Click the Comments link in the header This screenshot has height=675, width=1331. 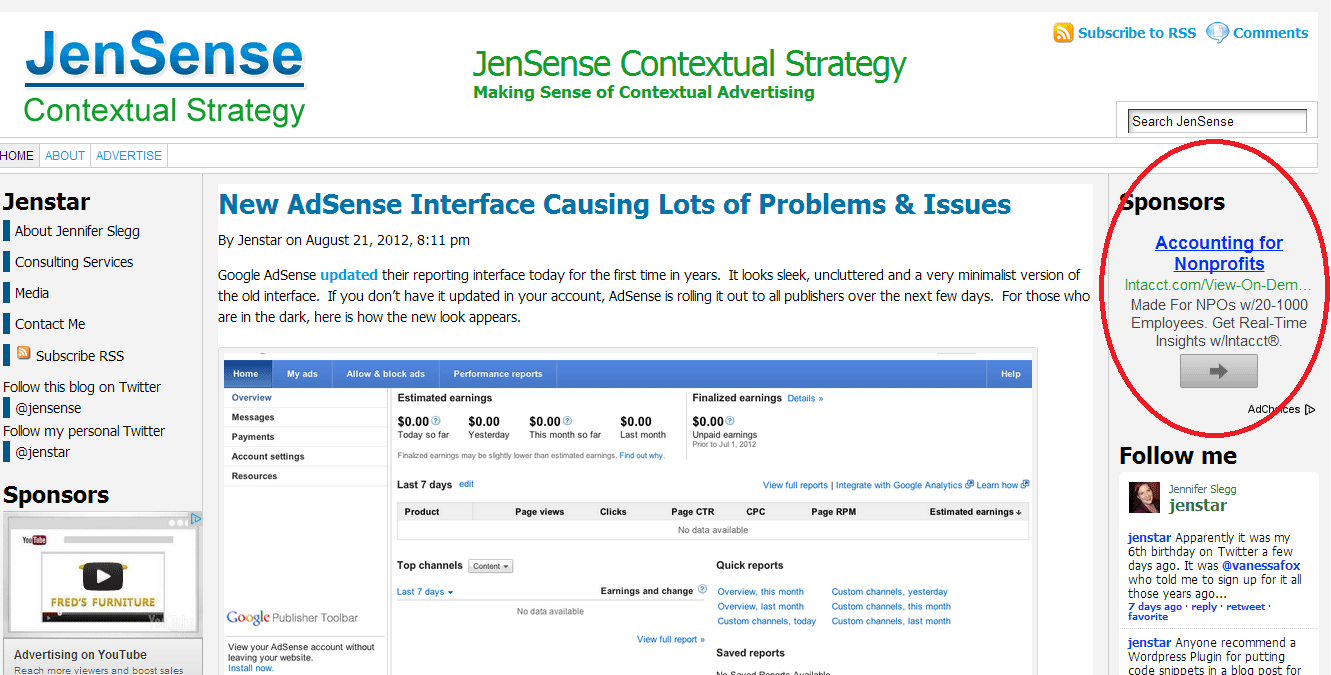[x=1270, y=33]
